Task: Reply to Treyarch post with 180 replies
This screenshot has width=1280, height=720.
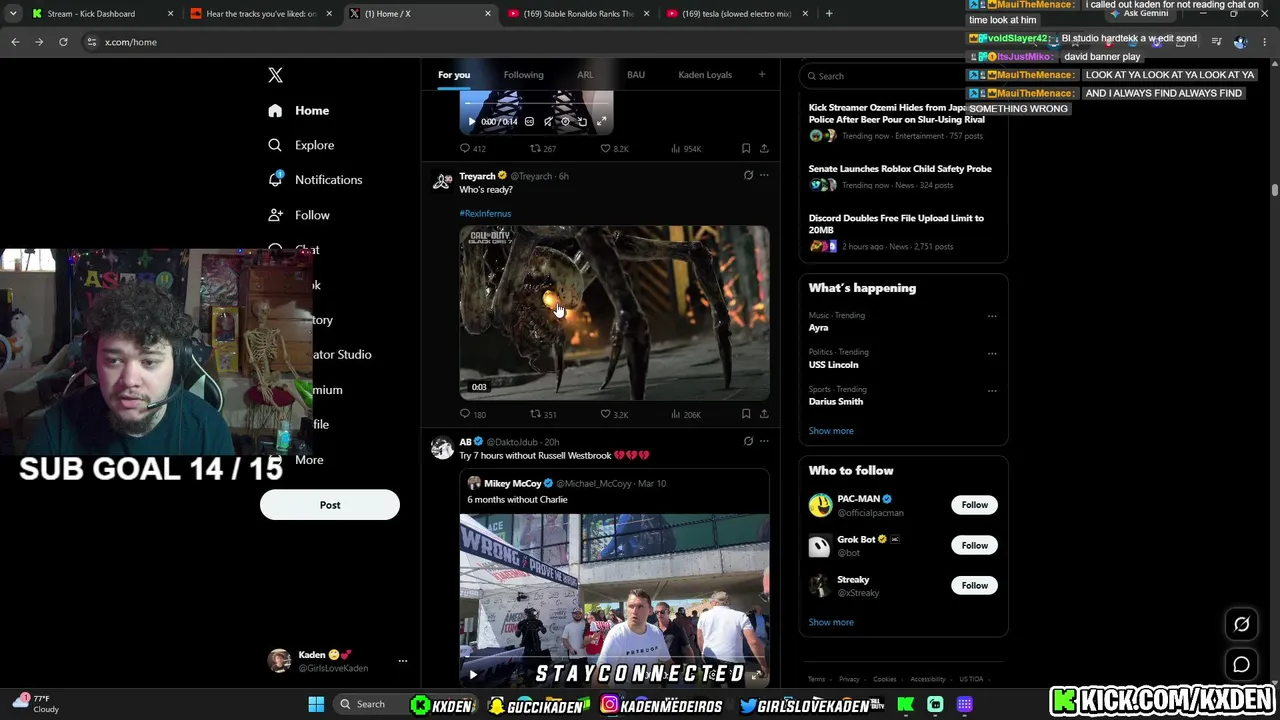Action: (472, 414)
